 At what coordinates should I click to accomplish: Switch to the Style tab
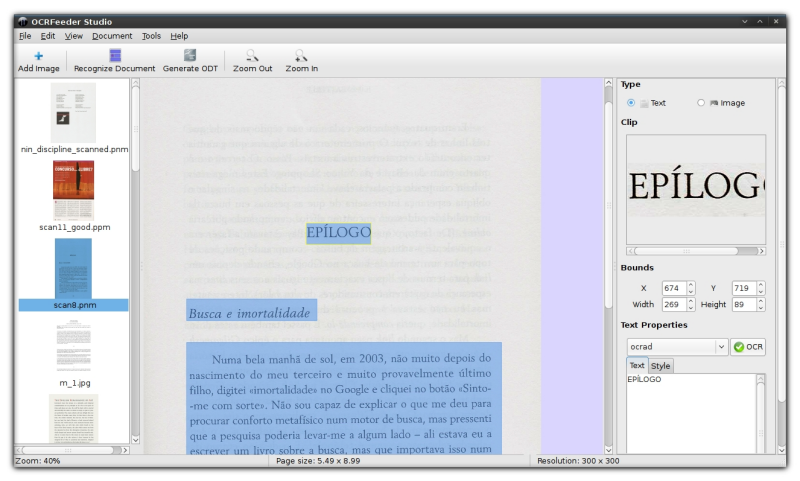pyautogui.click(x=660, y=366)
